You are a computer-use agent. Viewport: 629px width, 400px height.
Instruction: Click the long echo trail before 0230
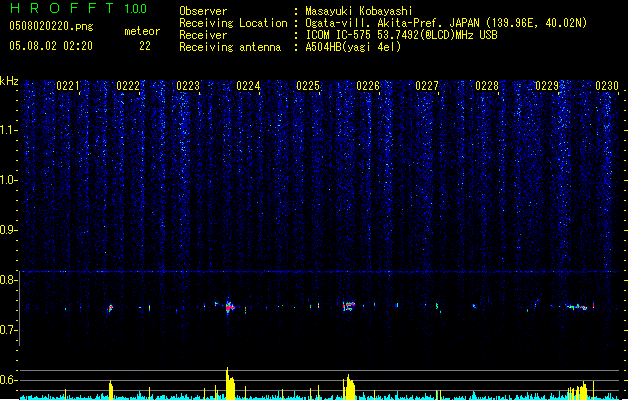[578, 307]
